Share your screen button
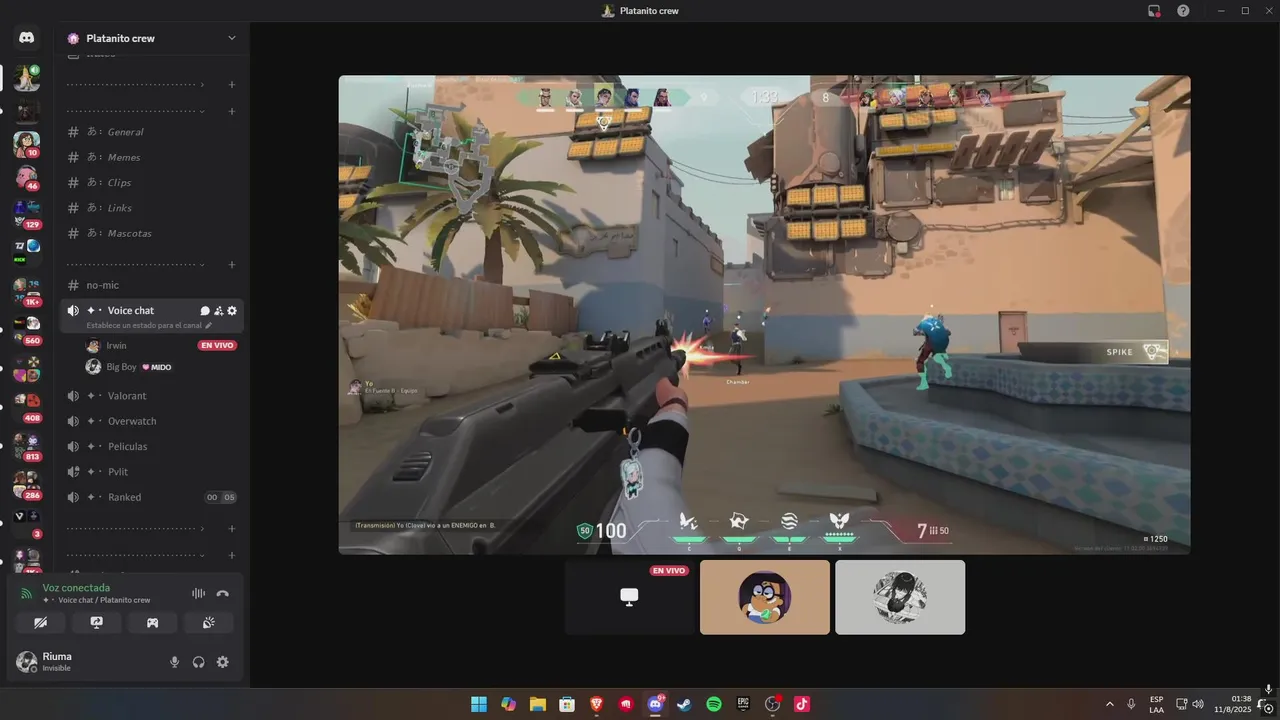1280x720 pixels. coord(97,622)
